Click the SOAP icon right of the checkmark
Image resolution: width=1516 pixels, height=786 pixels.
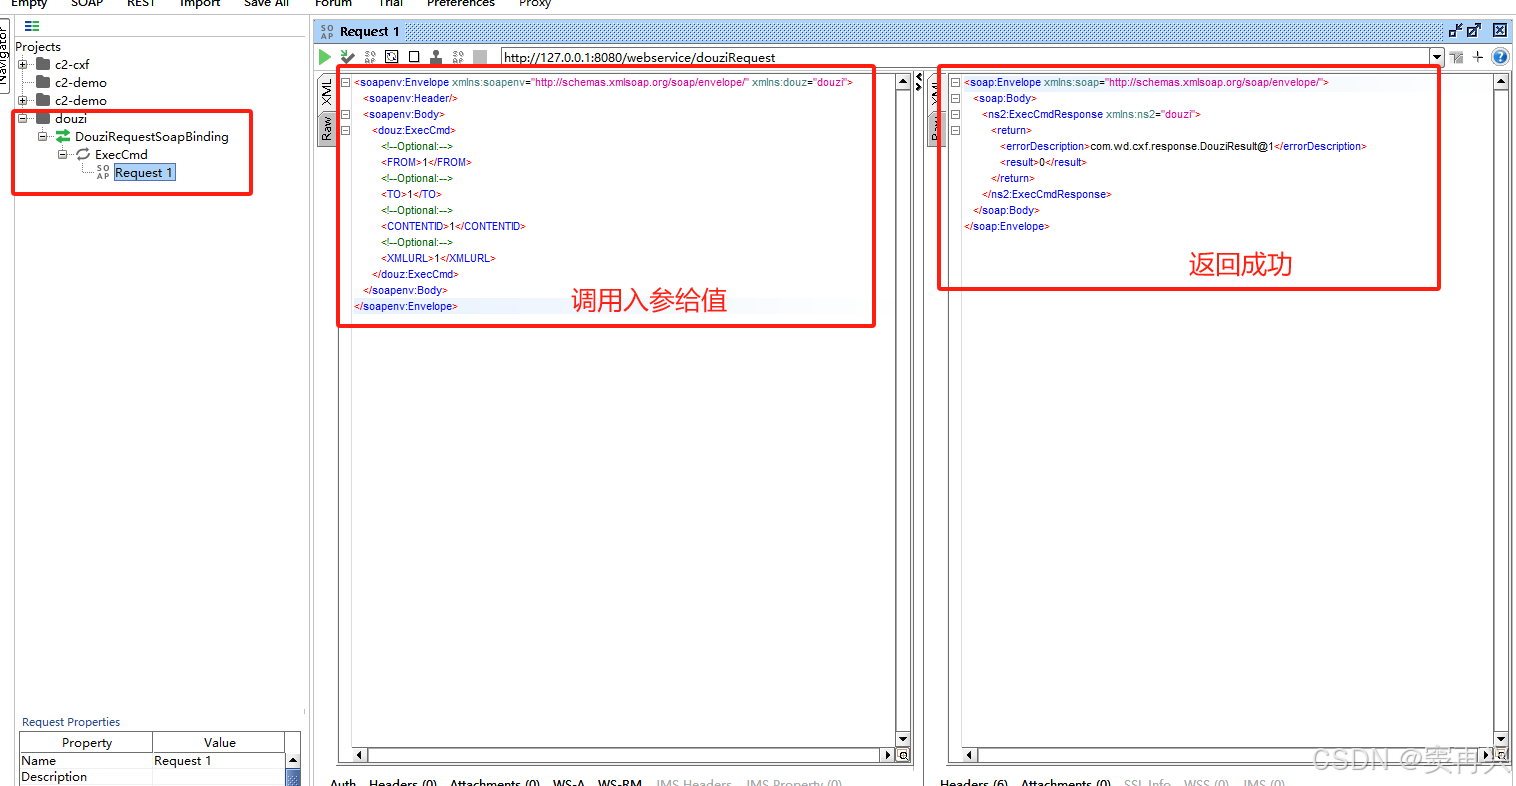click(370, 57)
